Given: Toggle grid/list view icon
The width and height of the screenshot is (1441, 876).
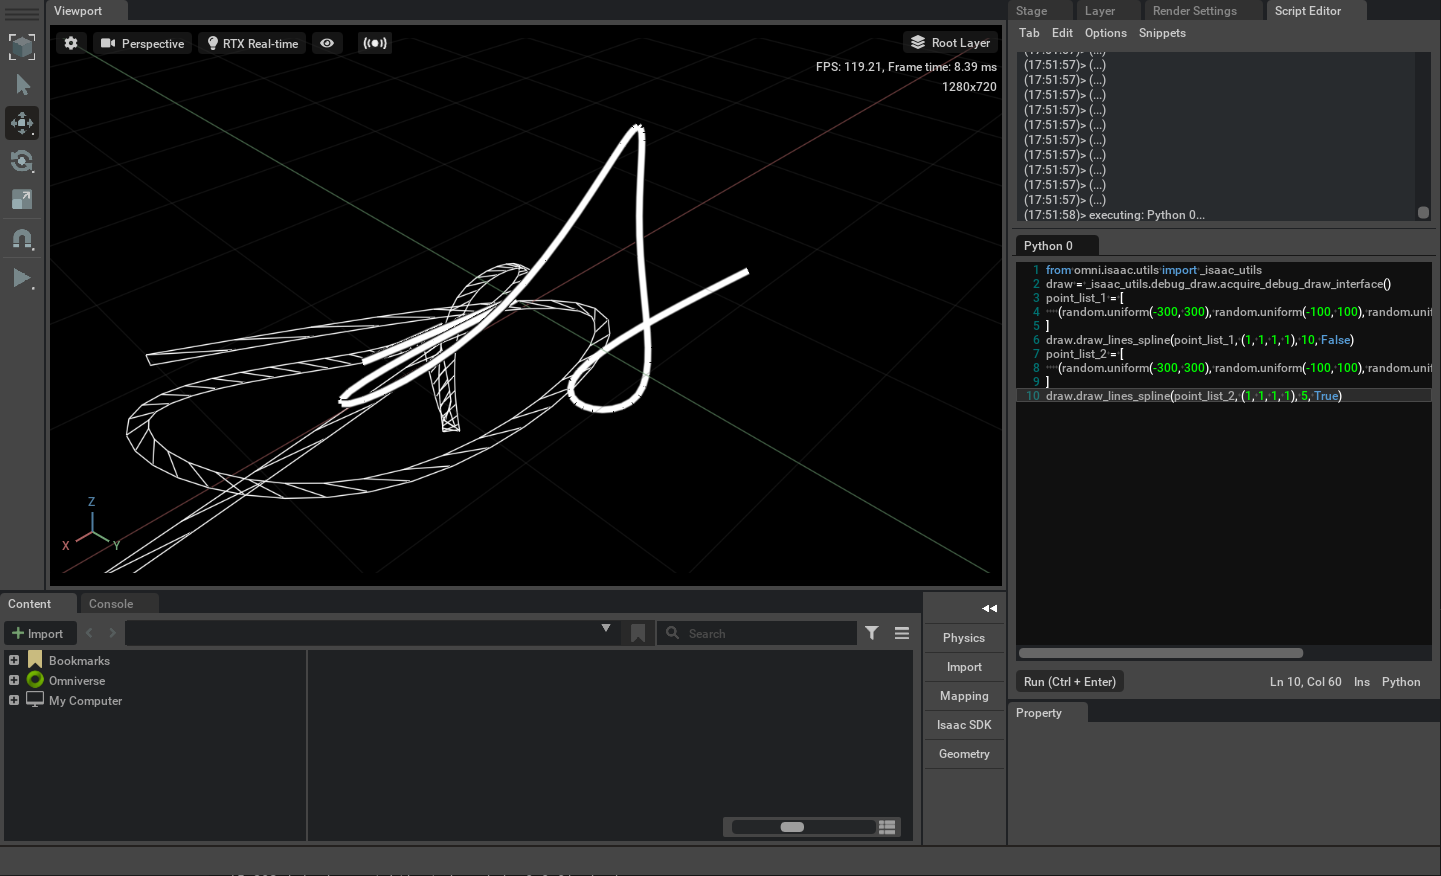Looking at the screenshot, I should point(887,827).
